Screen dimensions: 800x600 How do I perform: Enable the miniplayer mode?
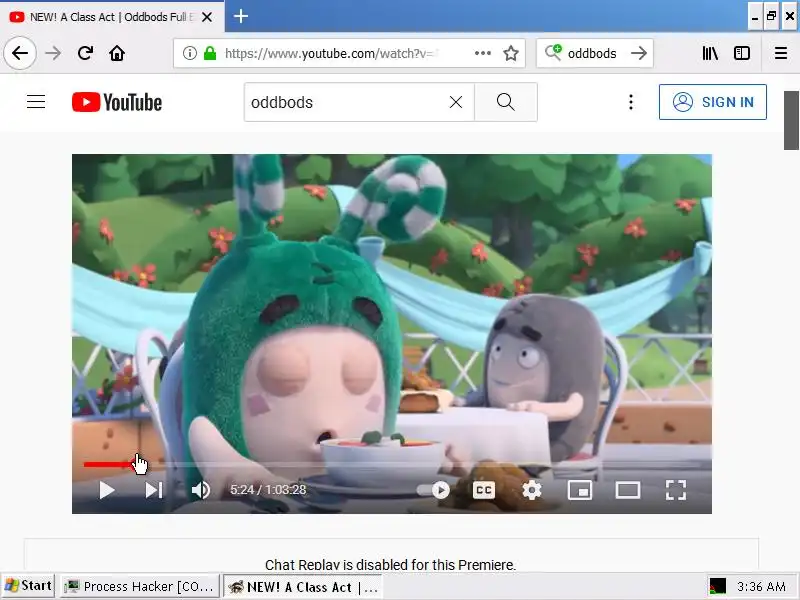coord(580,490)
